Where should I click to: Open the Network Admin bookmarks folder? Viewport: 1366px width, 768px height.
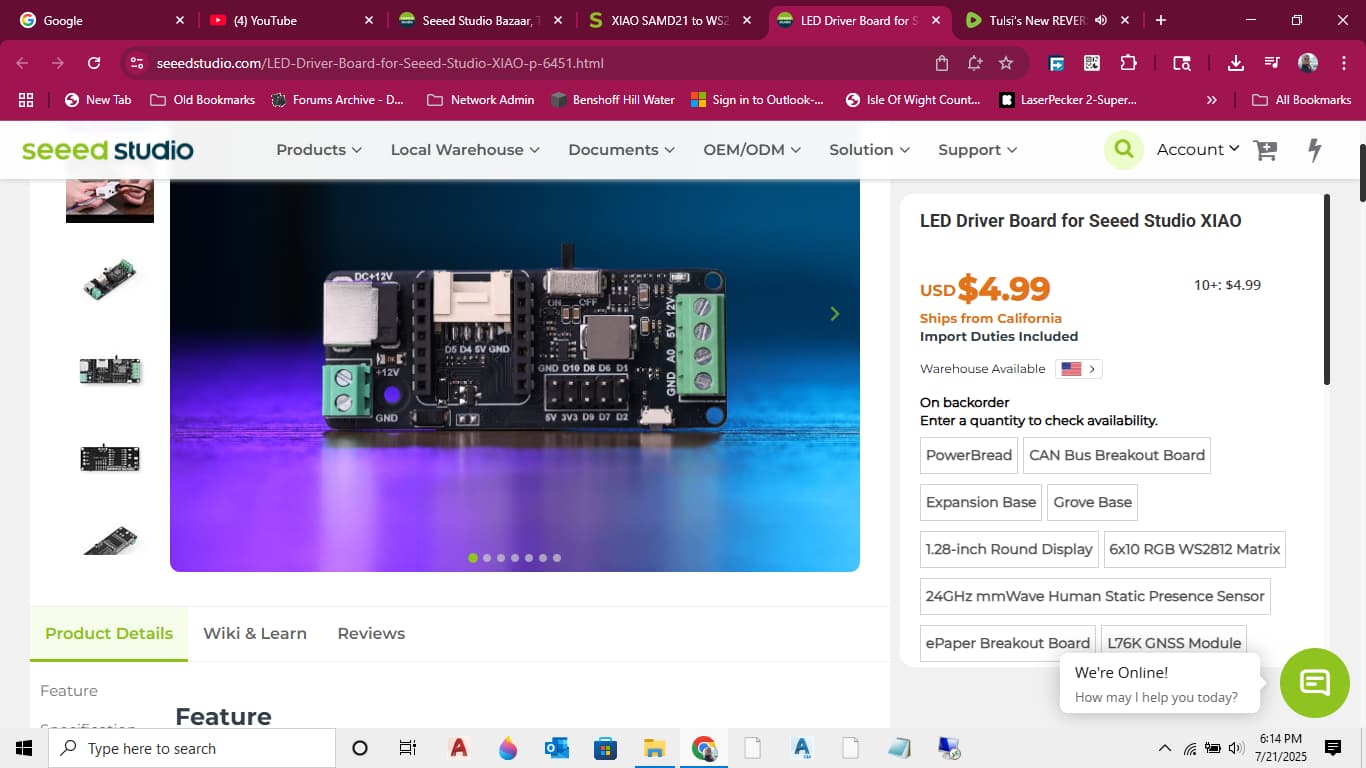pyautogui.click(x=480, y=100)
